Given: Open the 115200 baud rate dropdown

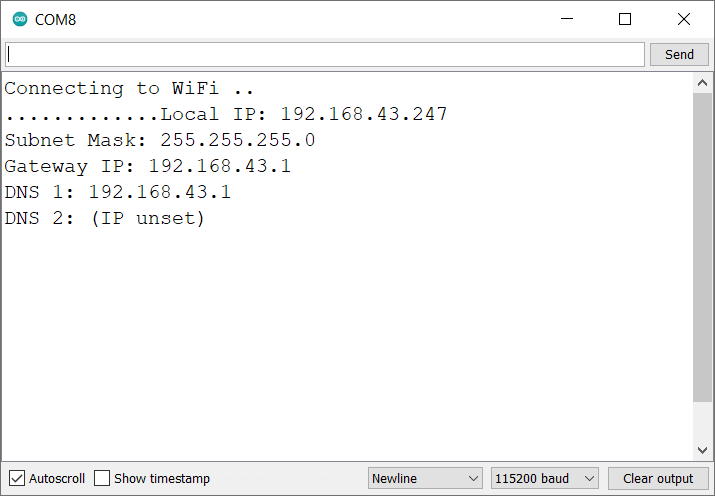Looking at the screenshot, I should click(544, 478).
